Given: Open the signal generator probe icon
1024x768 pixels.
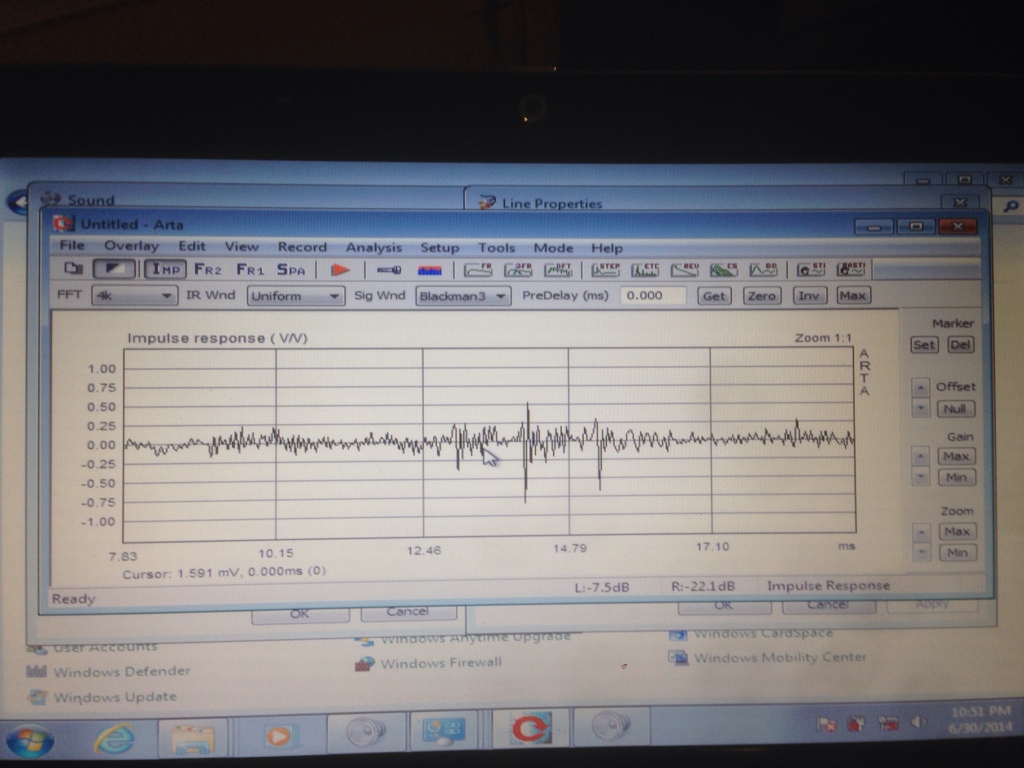Looking at the screenshot, I should 389,270.
